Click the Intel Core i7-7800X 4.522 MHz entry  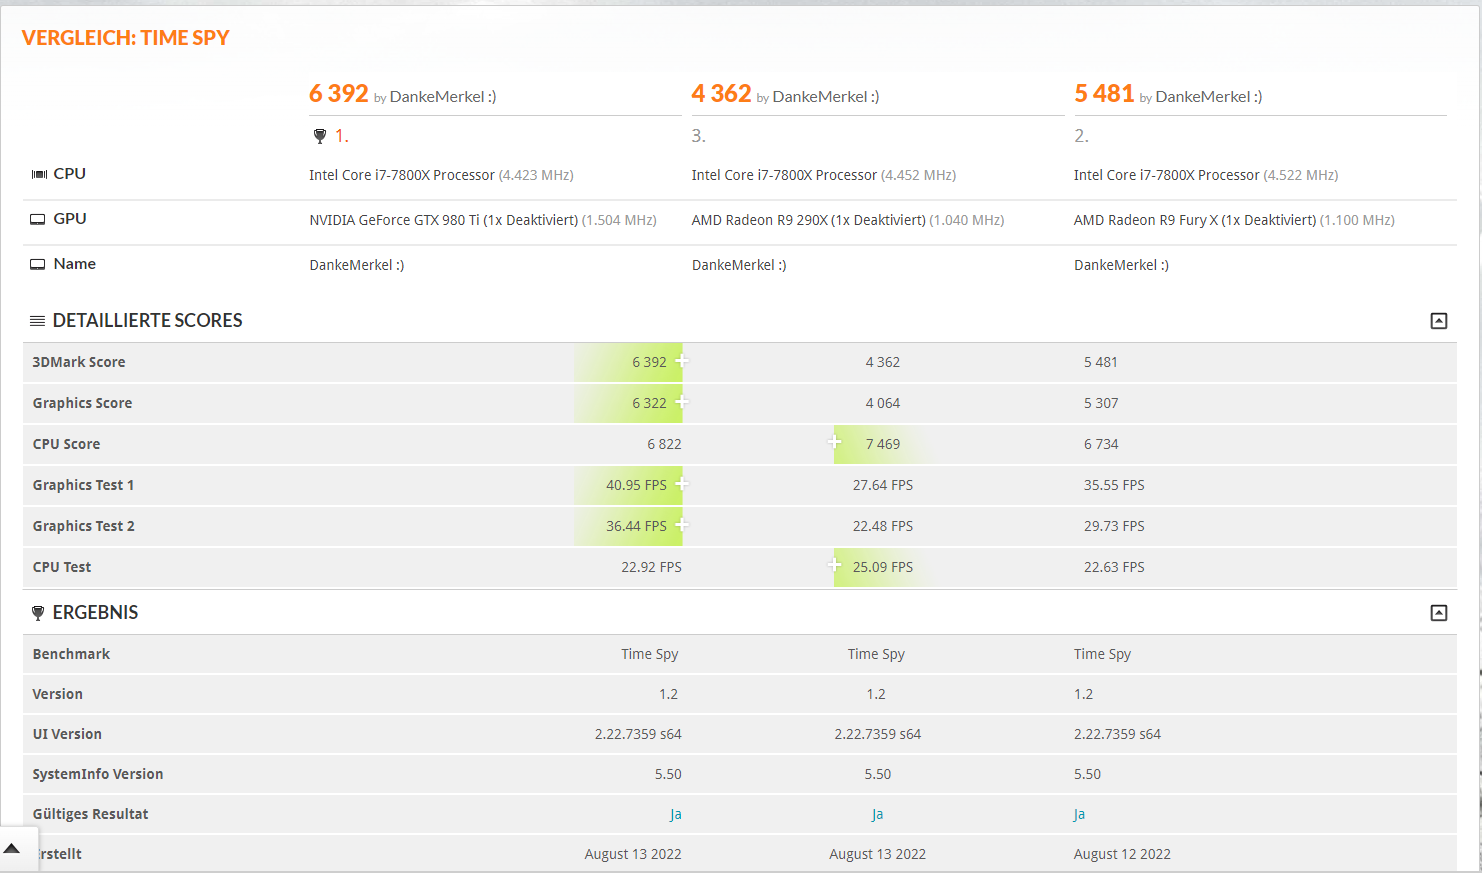click(x=1206, y=175)
